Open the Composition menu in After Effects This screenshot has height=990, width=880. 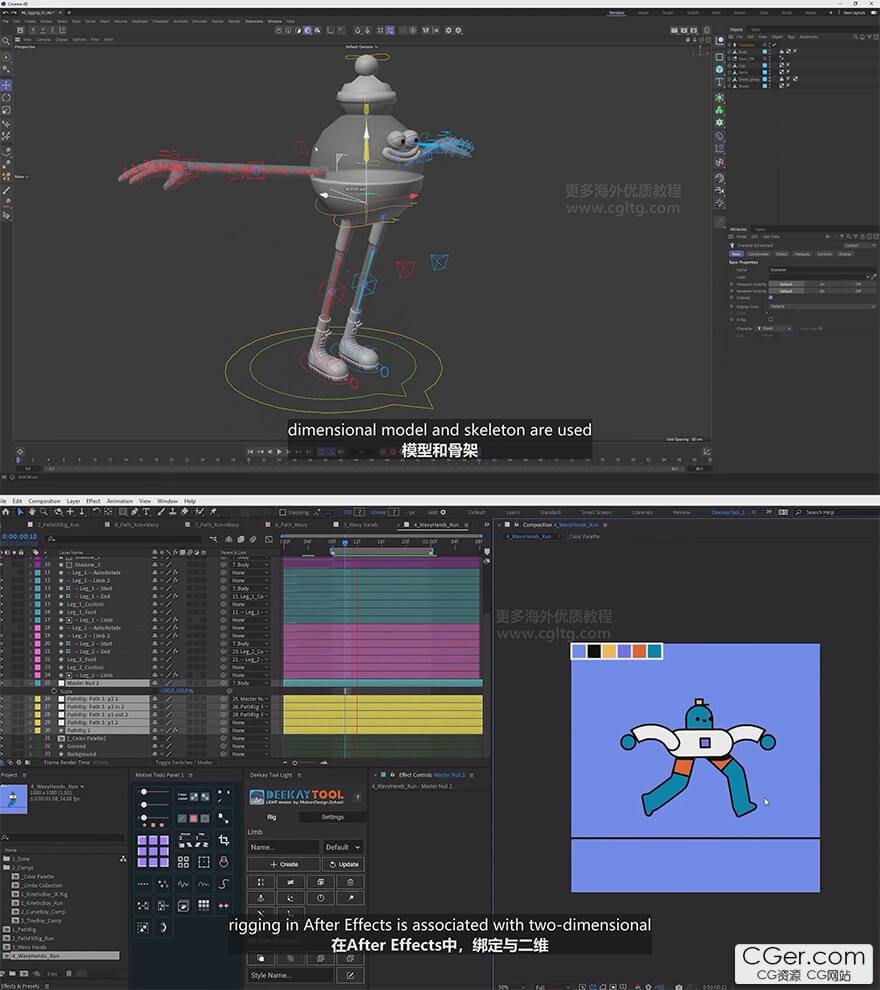[x=44, y=501]
